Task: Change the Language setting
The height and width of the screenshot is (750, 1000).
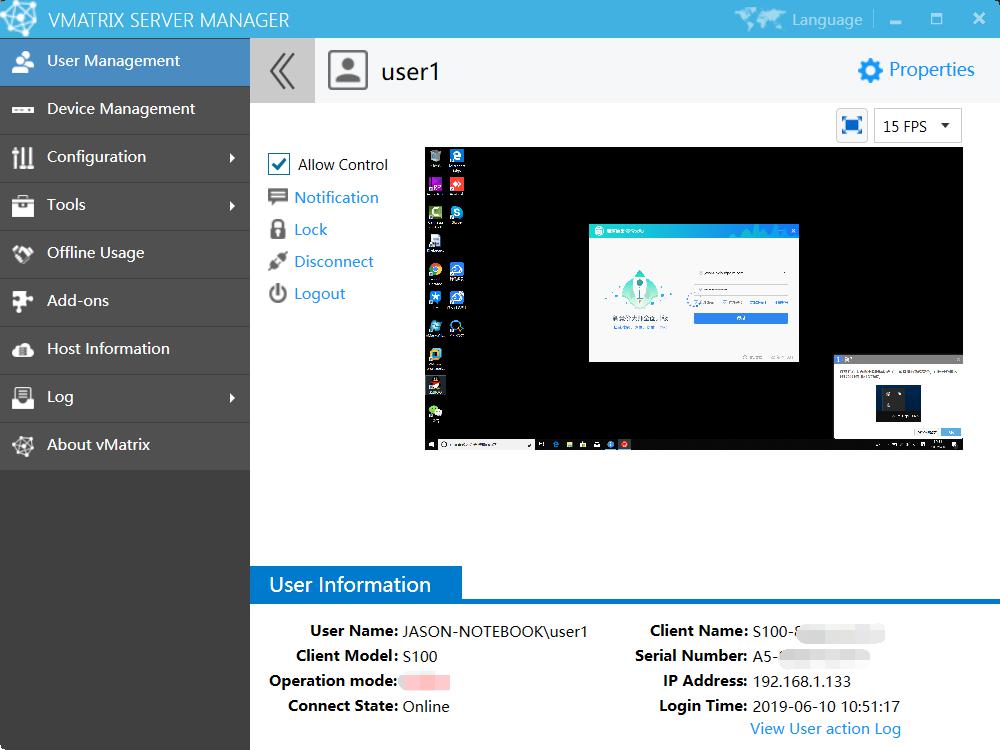Action: (827, 20)
